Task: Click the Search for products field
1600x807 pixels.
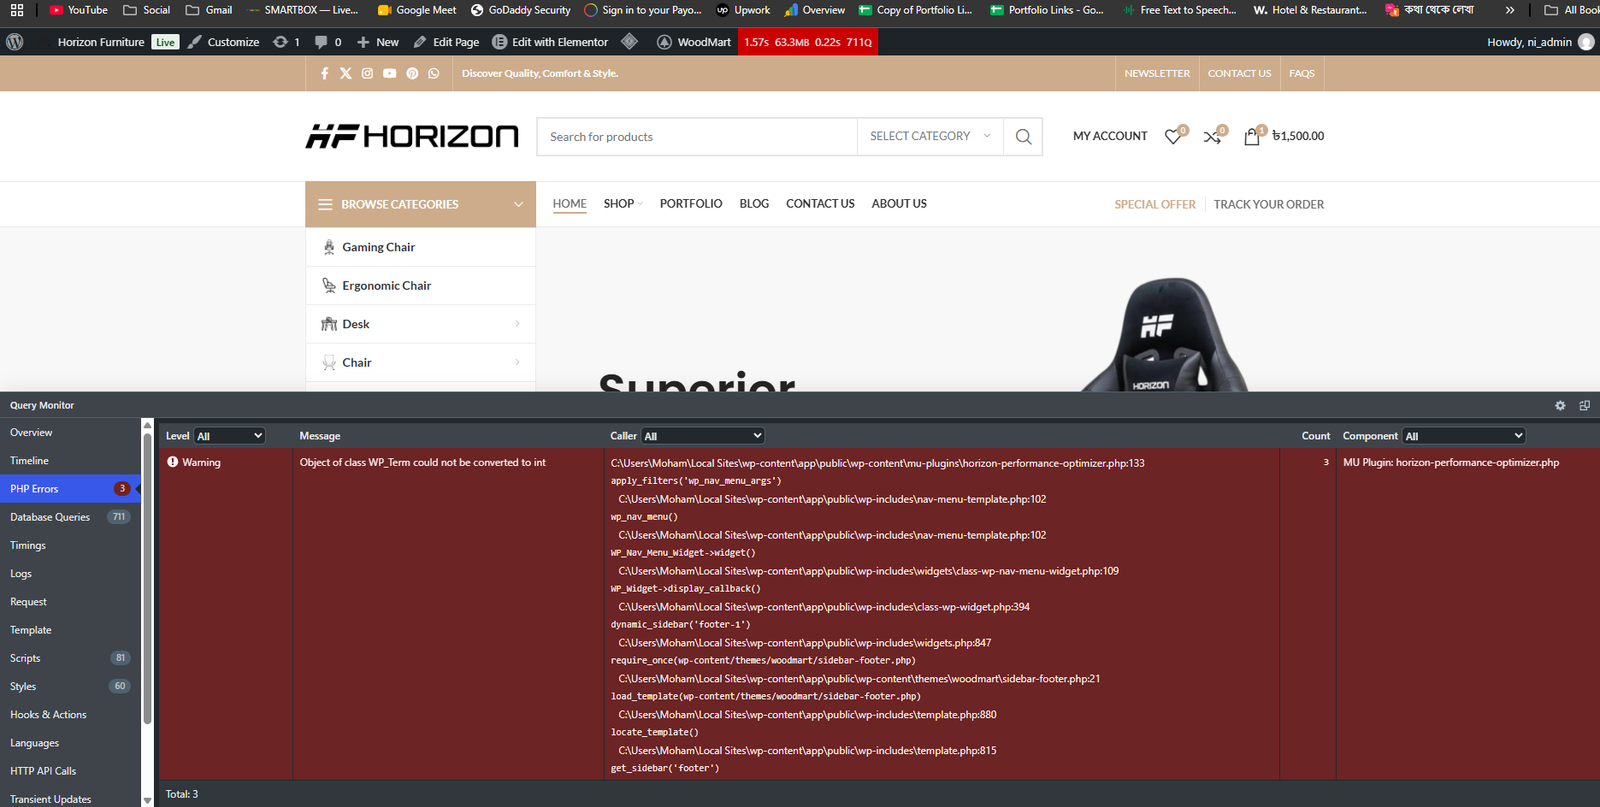Action: tap(697, 137)
